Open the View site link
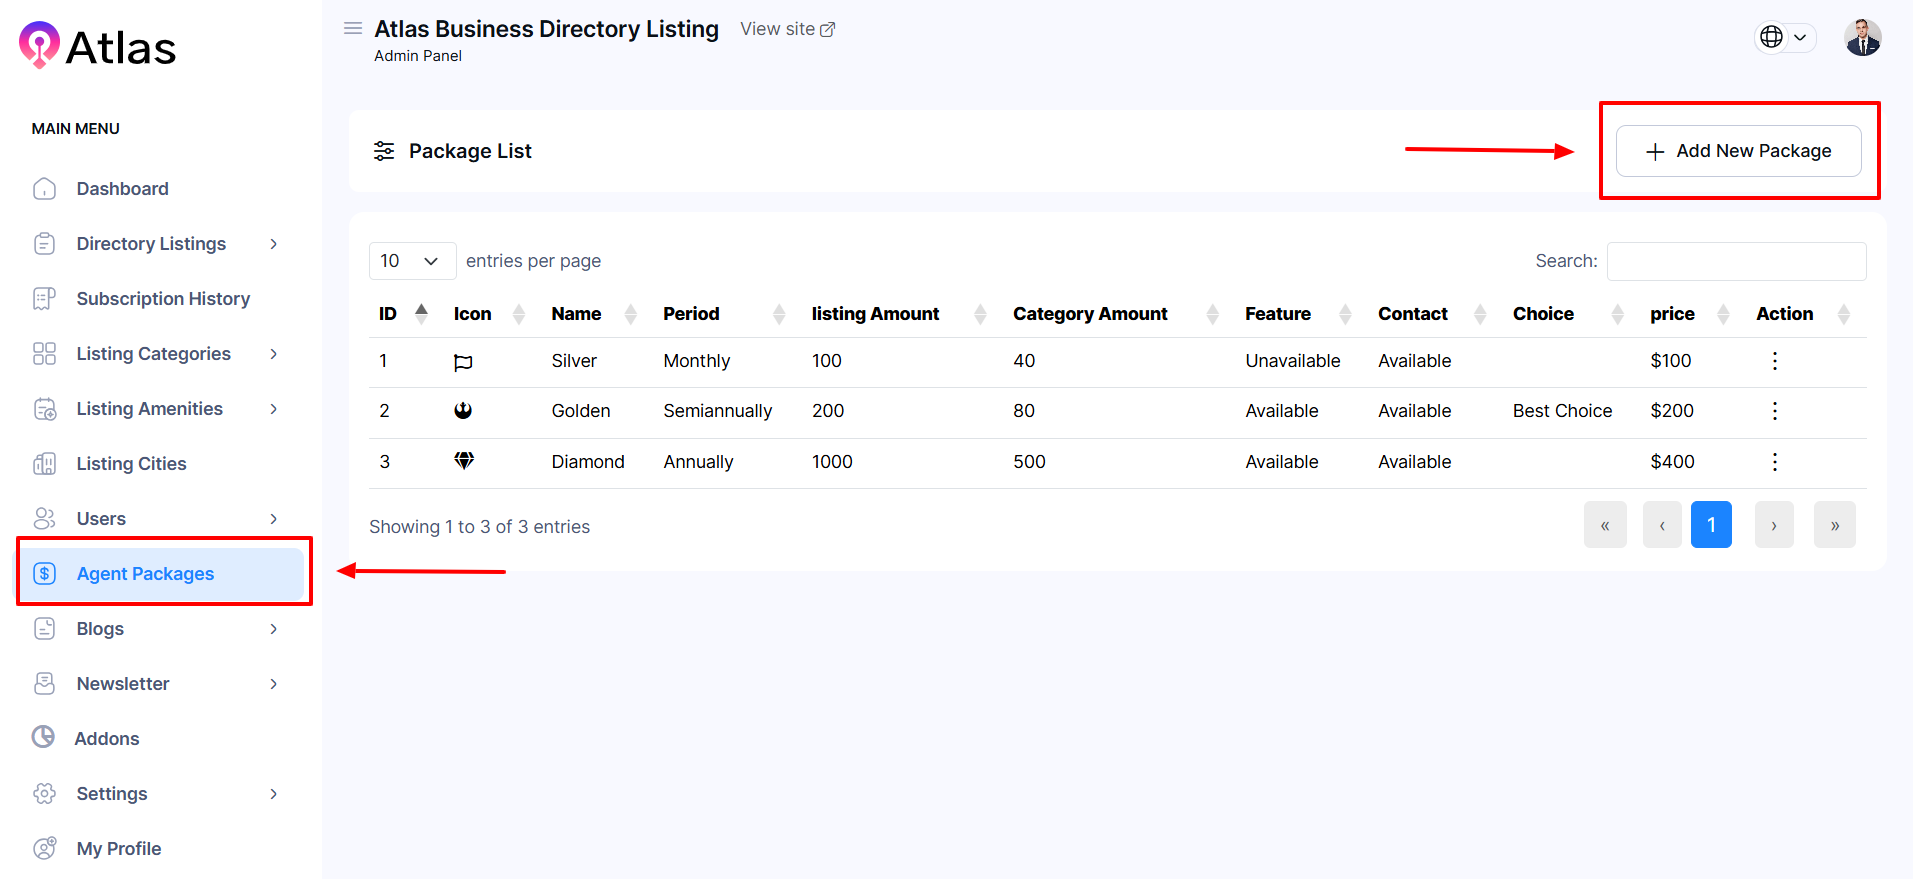 (x=787, y=30)
